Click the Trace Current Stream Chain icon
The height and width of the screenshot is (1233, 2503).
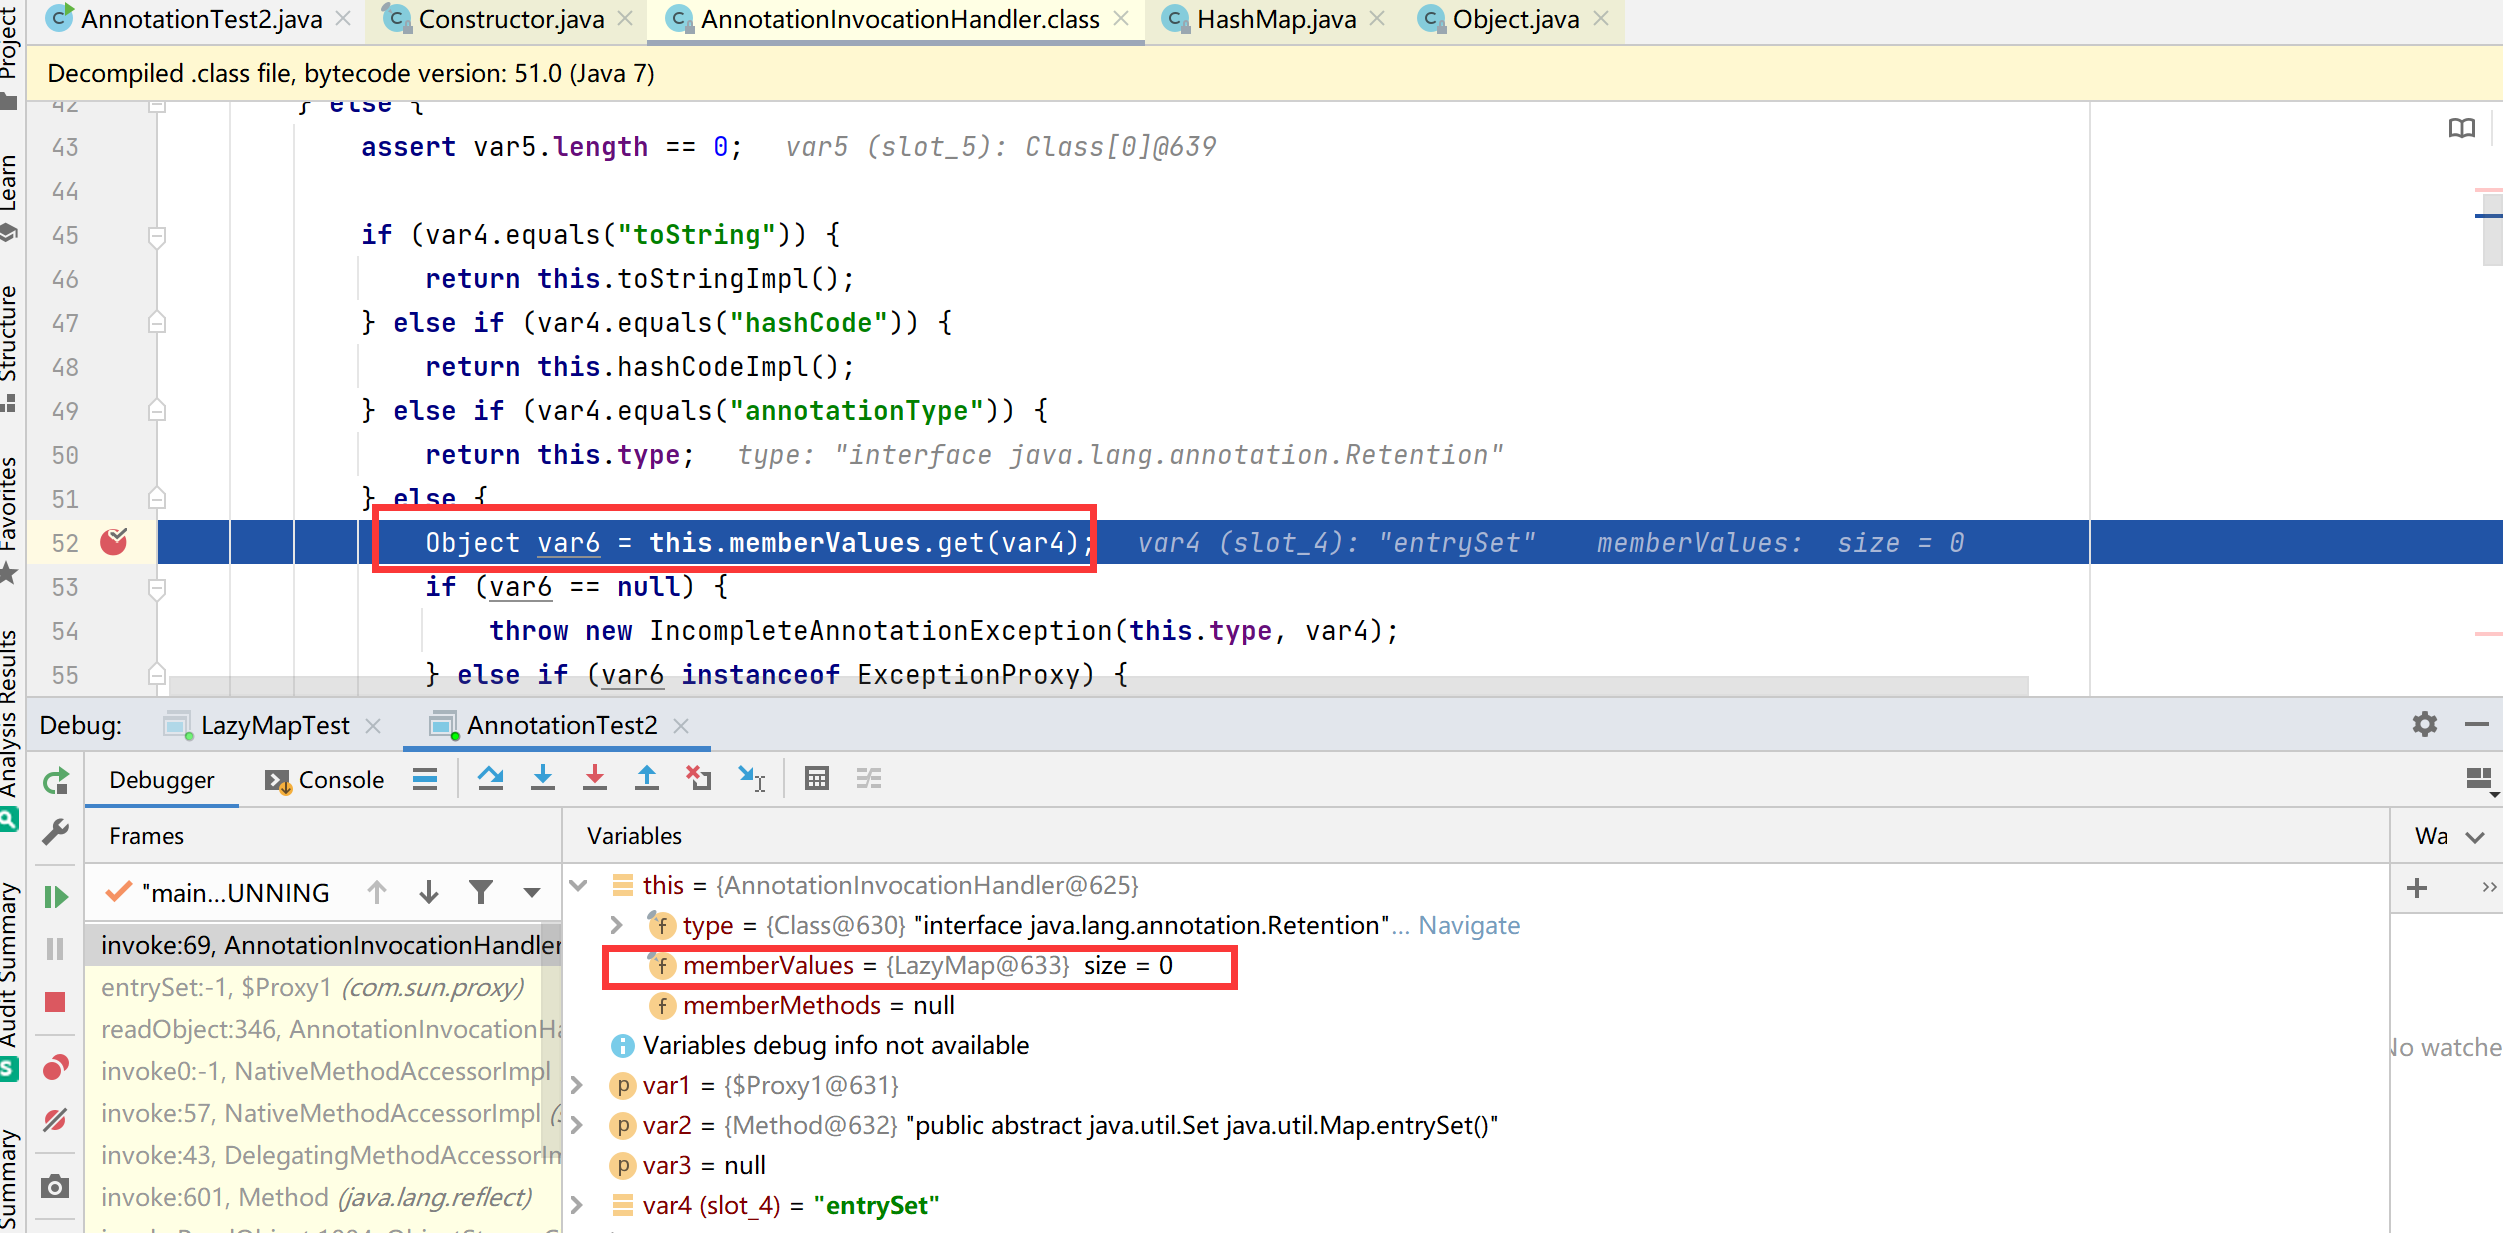869,778
